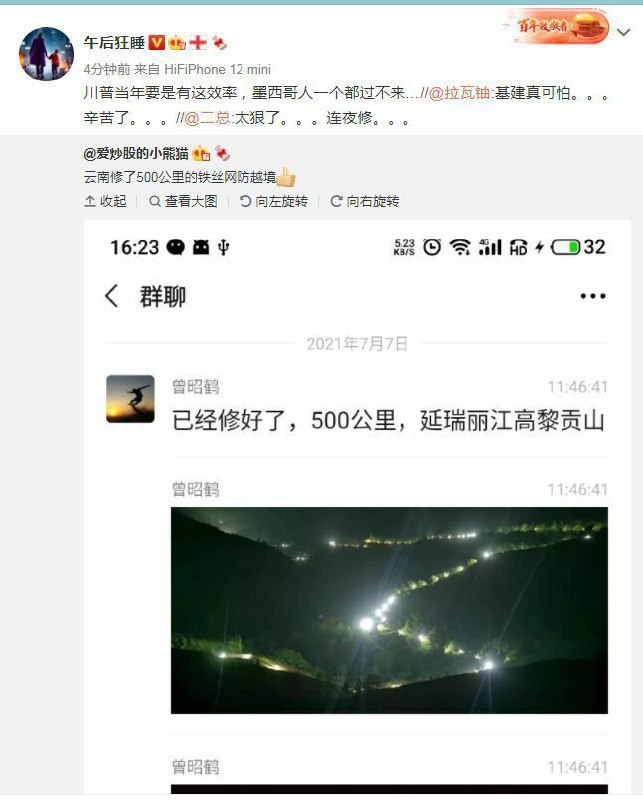This screenshot has height=800, width=643.
Task: Open the post options chevron at top right
Action: [623, 33]
